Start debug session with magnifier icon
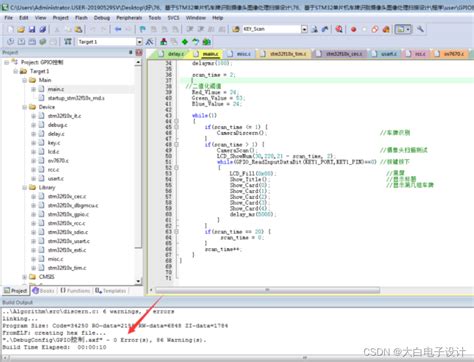The width and height of the screenshot is (474, 362). 339,29
